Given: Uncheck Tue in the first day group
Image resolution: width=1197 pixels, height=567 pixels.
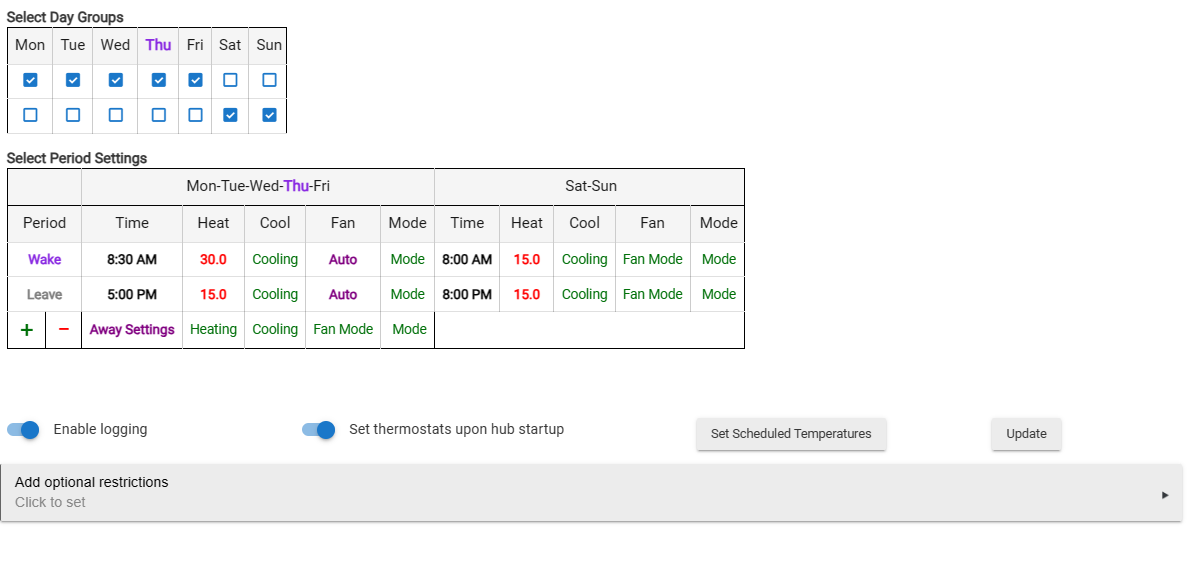Looking at the screenshot, I should pyautogui.click(x=73, y=80).
